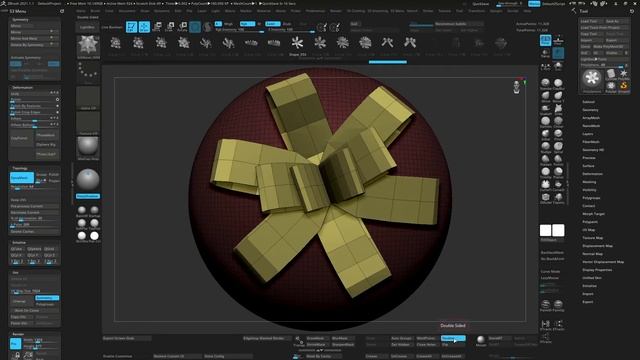Select the Scale transform icon
Screen dimensions: 640x360
pos(170,27)
